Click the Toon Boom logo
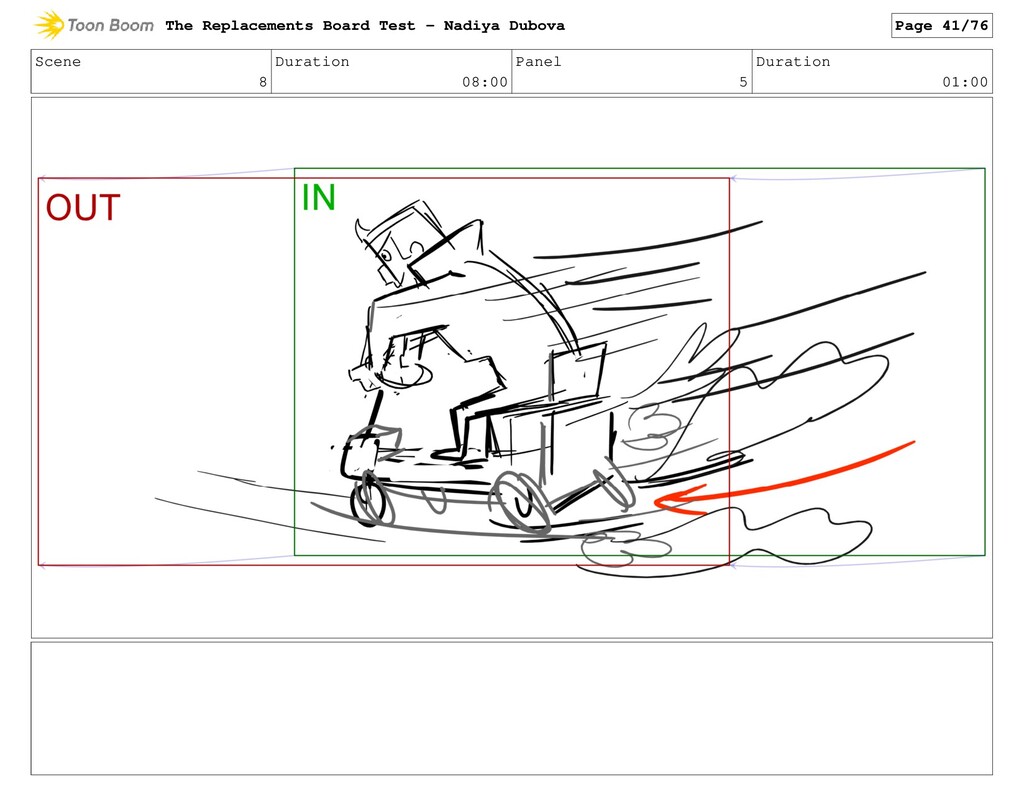 point(93,25)
